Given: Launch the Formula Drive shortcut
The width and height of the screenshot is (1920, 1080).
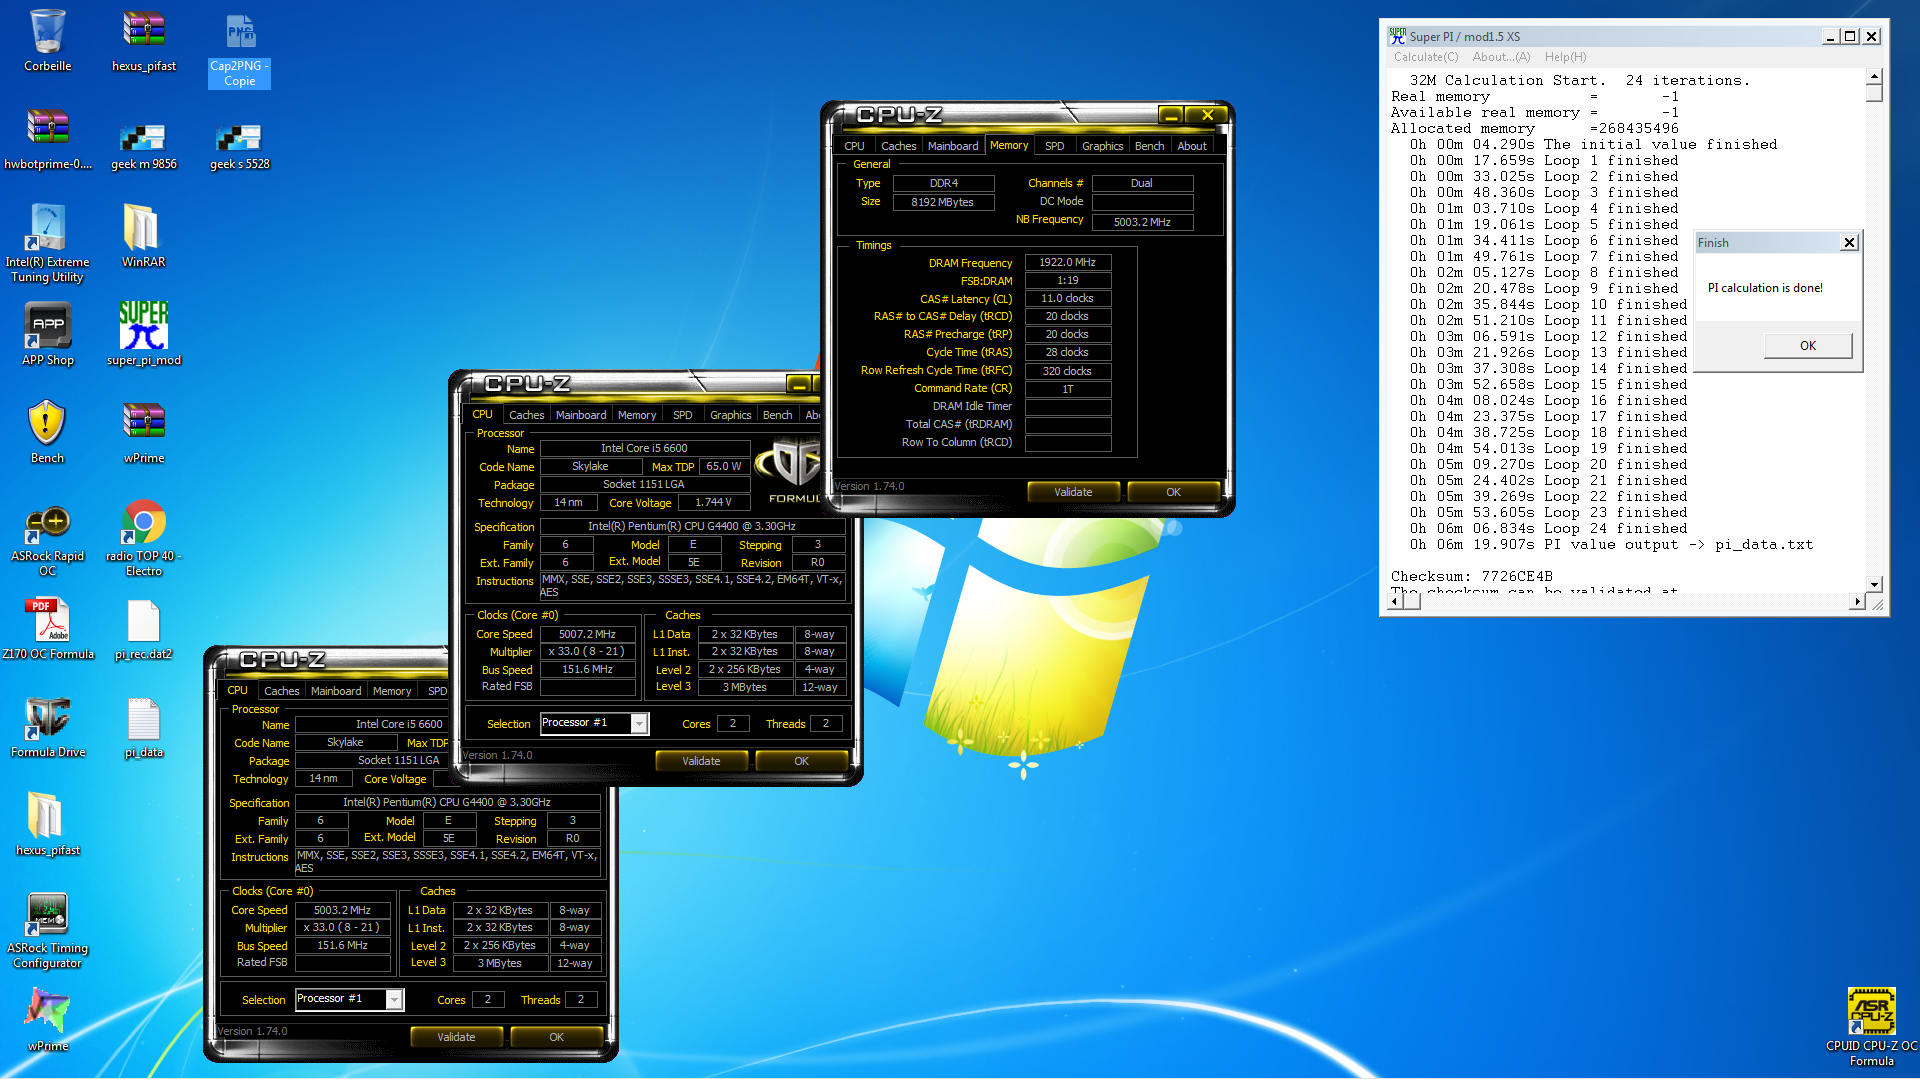Looking at the screenshot, I should (47, 727).
